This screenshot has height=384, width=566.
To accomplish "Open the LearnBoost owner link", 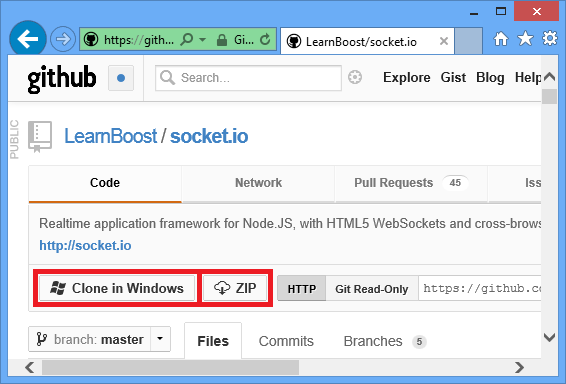I will (x=110, y=136).
